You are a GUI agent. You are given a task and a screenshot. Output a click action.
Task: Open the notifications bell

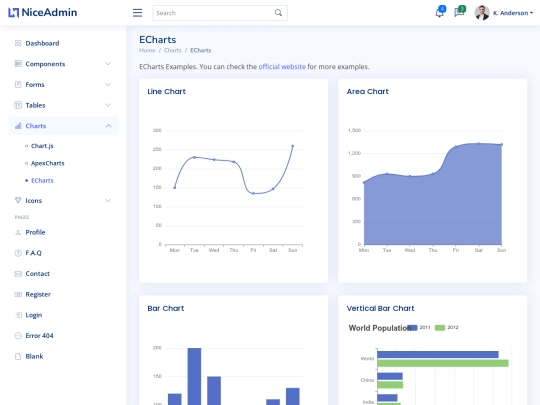[x=439, y=13]
